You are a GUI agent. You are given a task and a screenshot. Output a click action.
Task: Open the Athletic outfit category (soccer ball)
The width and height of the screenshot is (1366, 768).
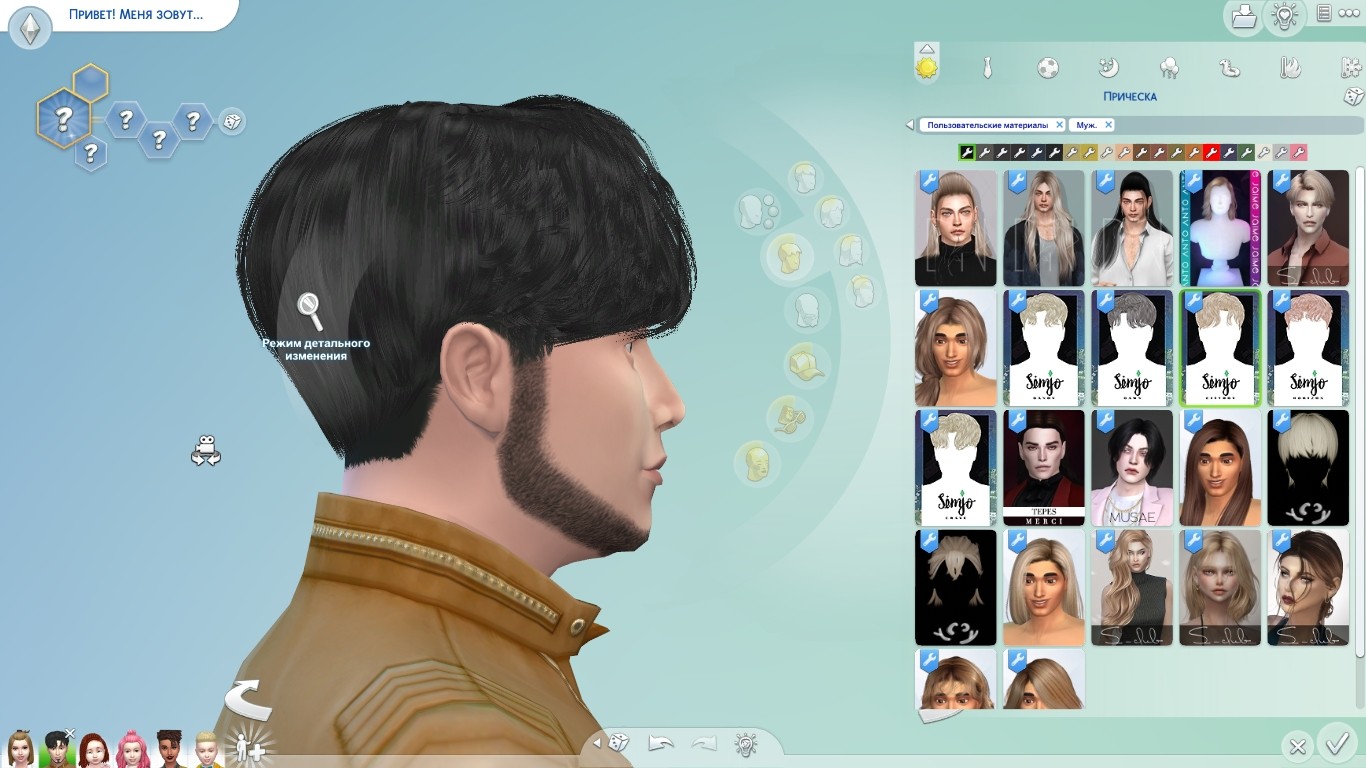coord(1047,68)
